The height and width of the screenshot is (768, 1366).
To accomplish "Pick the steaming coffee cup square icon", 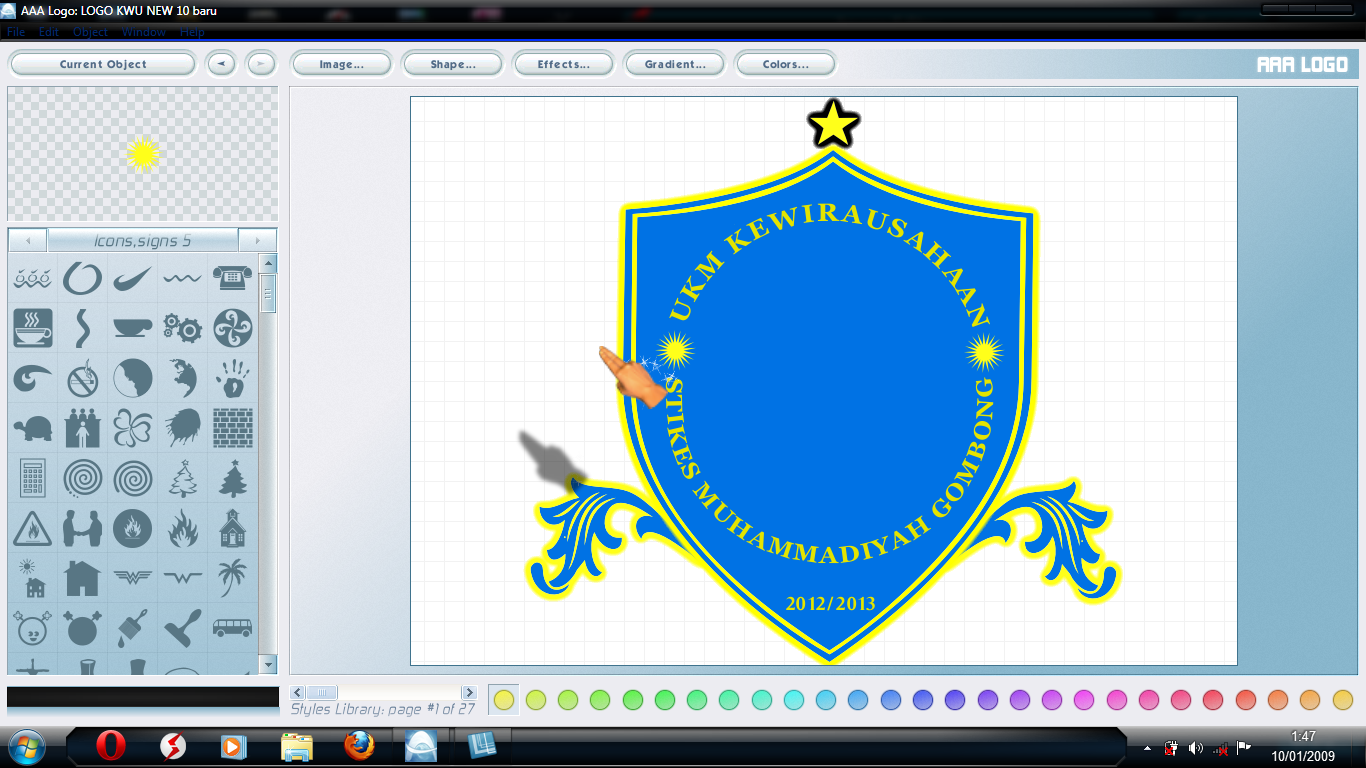I will coord(33,328).
